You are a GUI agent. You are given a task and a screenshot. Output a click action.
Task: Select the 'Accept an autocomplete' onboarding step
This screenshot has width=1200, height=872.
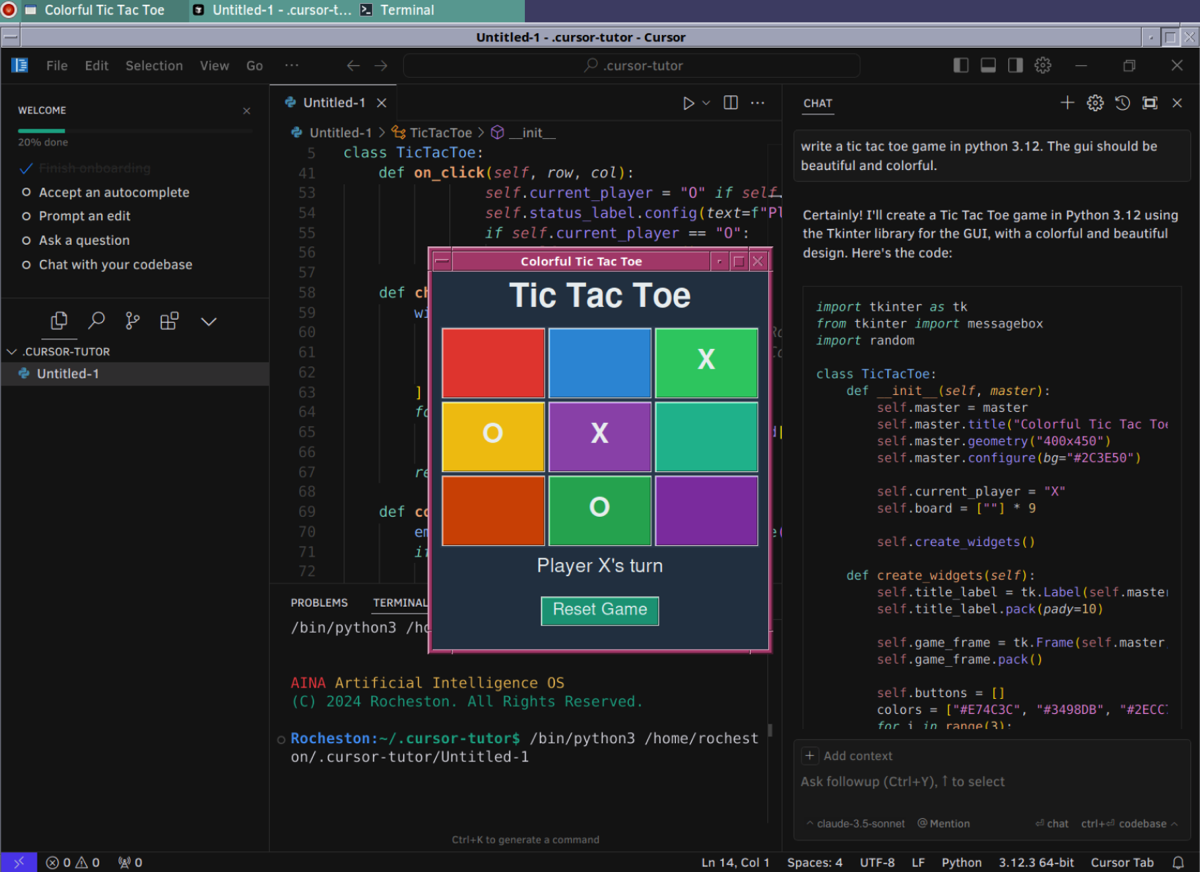coord(113,192)
